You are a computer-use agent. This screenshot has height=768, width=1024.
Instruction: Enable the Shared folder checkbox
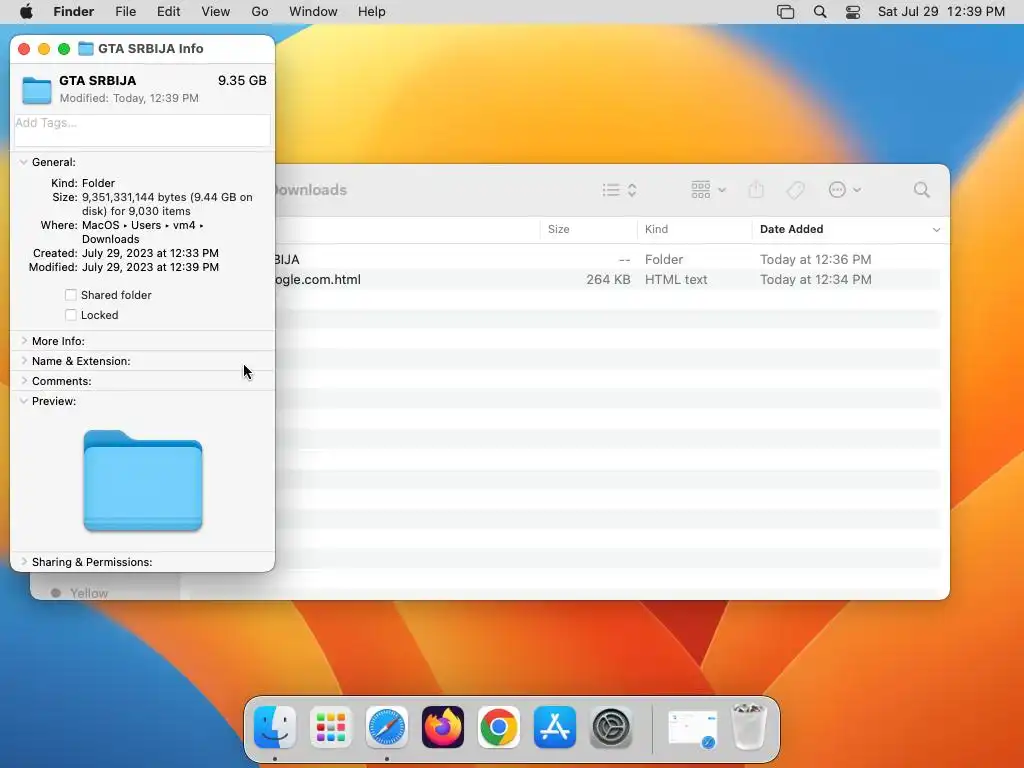[71, 295]
